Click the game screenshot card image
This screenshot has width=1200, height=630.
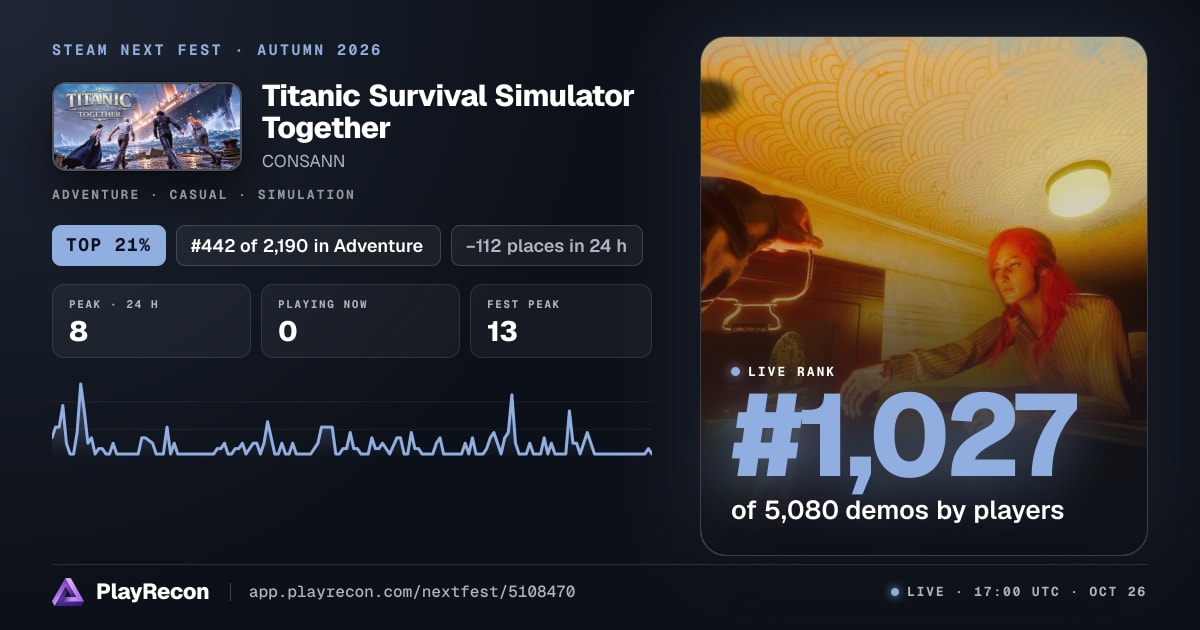tap(923, 296)
